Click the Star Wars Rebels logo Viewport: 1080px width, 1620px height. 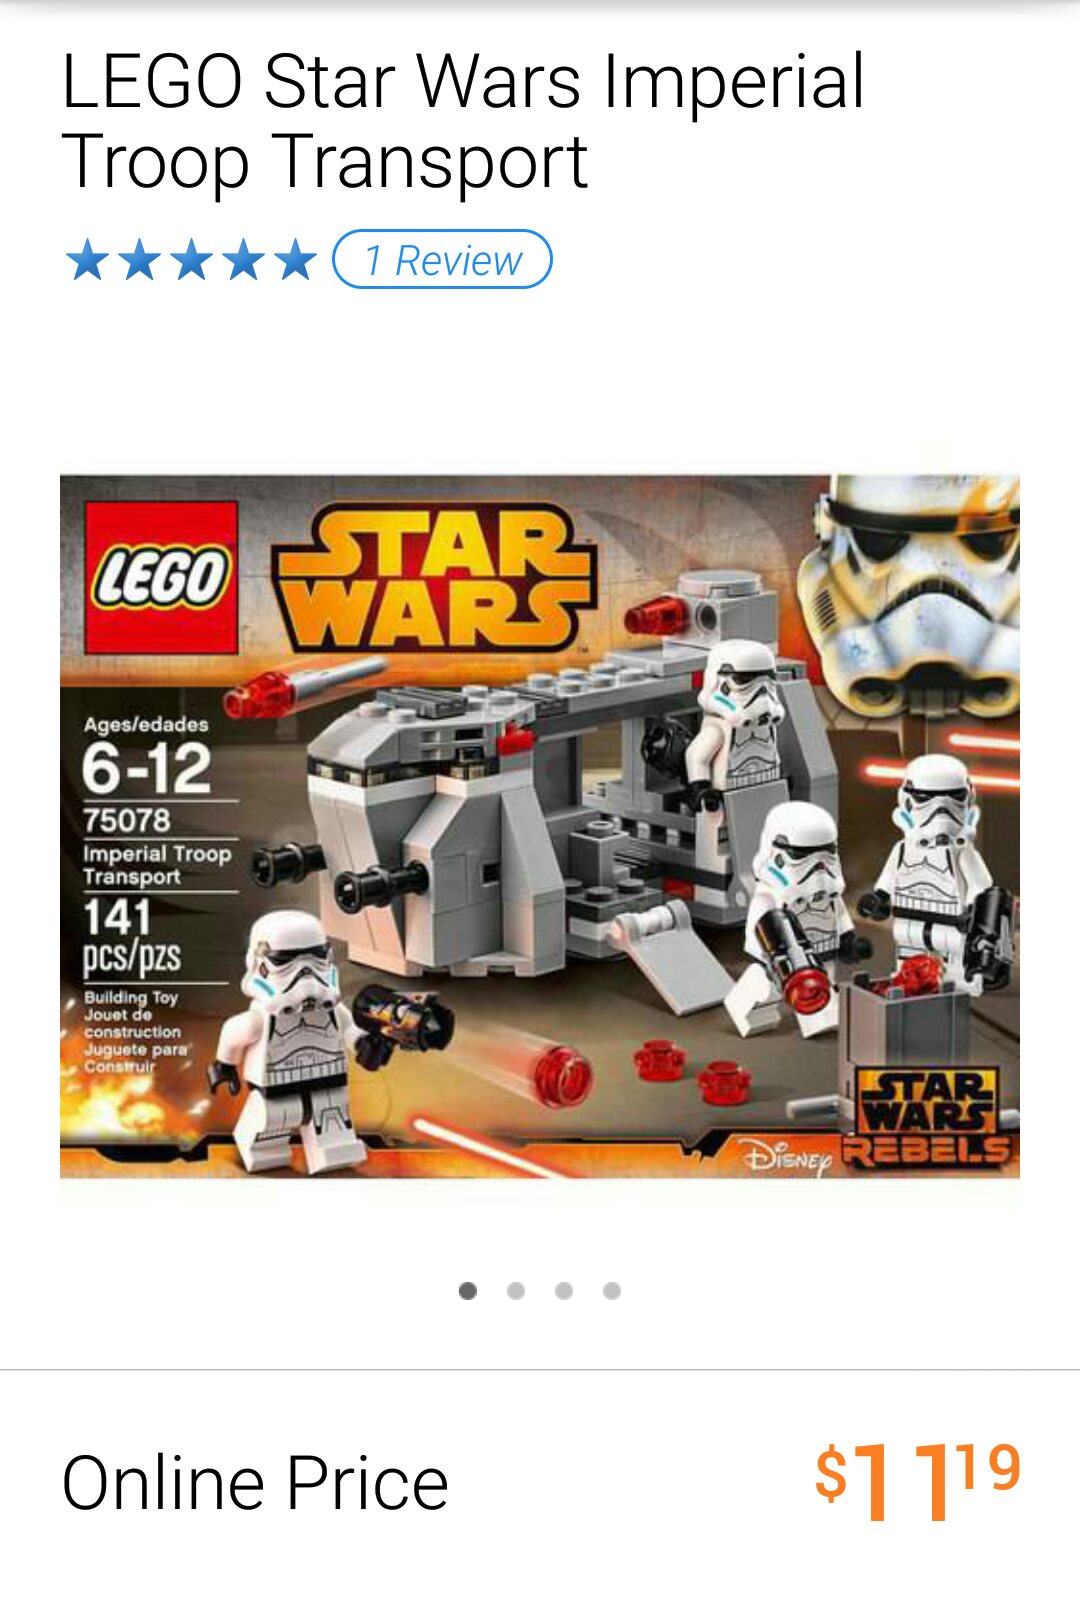(x=928, y=1118)
